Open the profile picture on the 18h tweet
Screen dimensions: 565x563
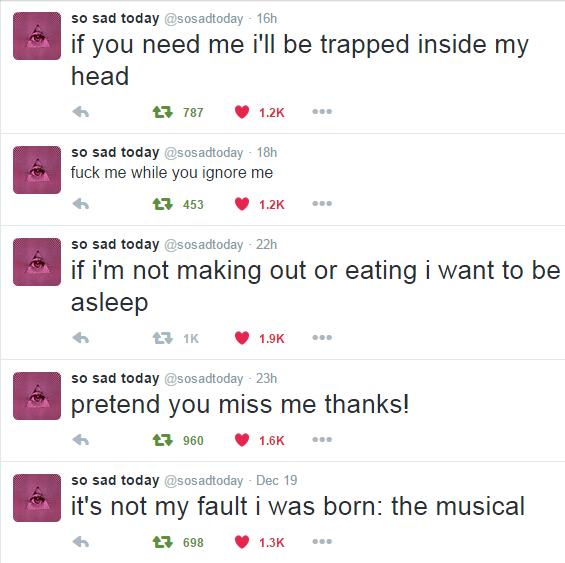point(37,170)
